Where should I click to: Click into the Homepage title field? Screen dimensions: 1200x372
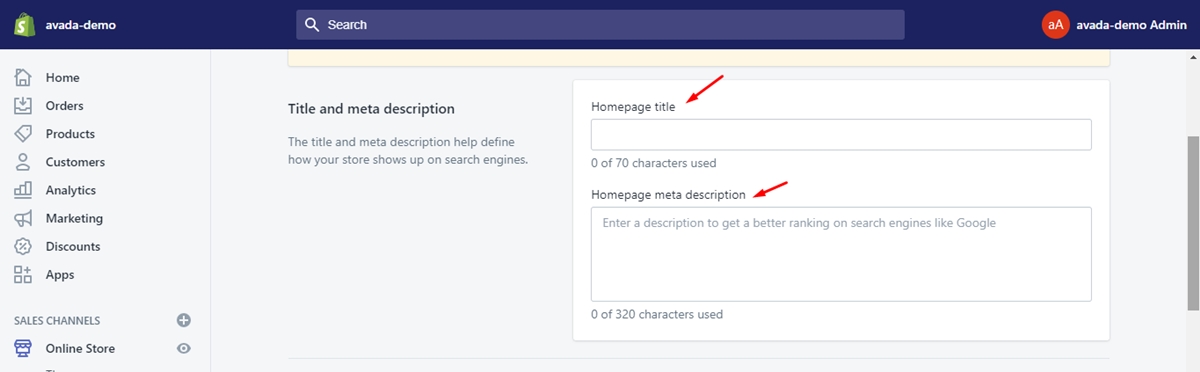click(841, 135)
